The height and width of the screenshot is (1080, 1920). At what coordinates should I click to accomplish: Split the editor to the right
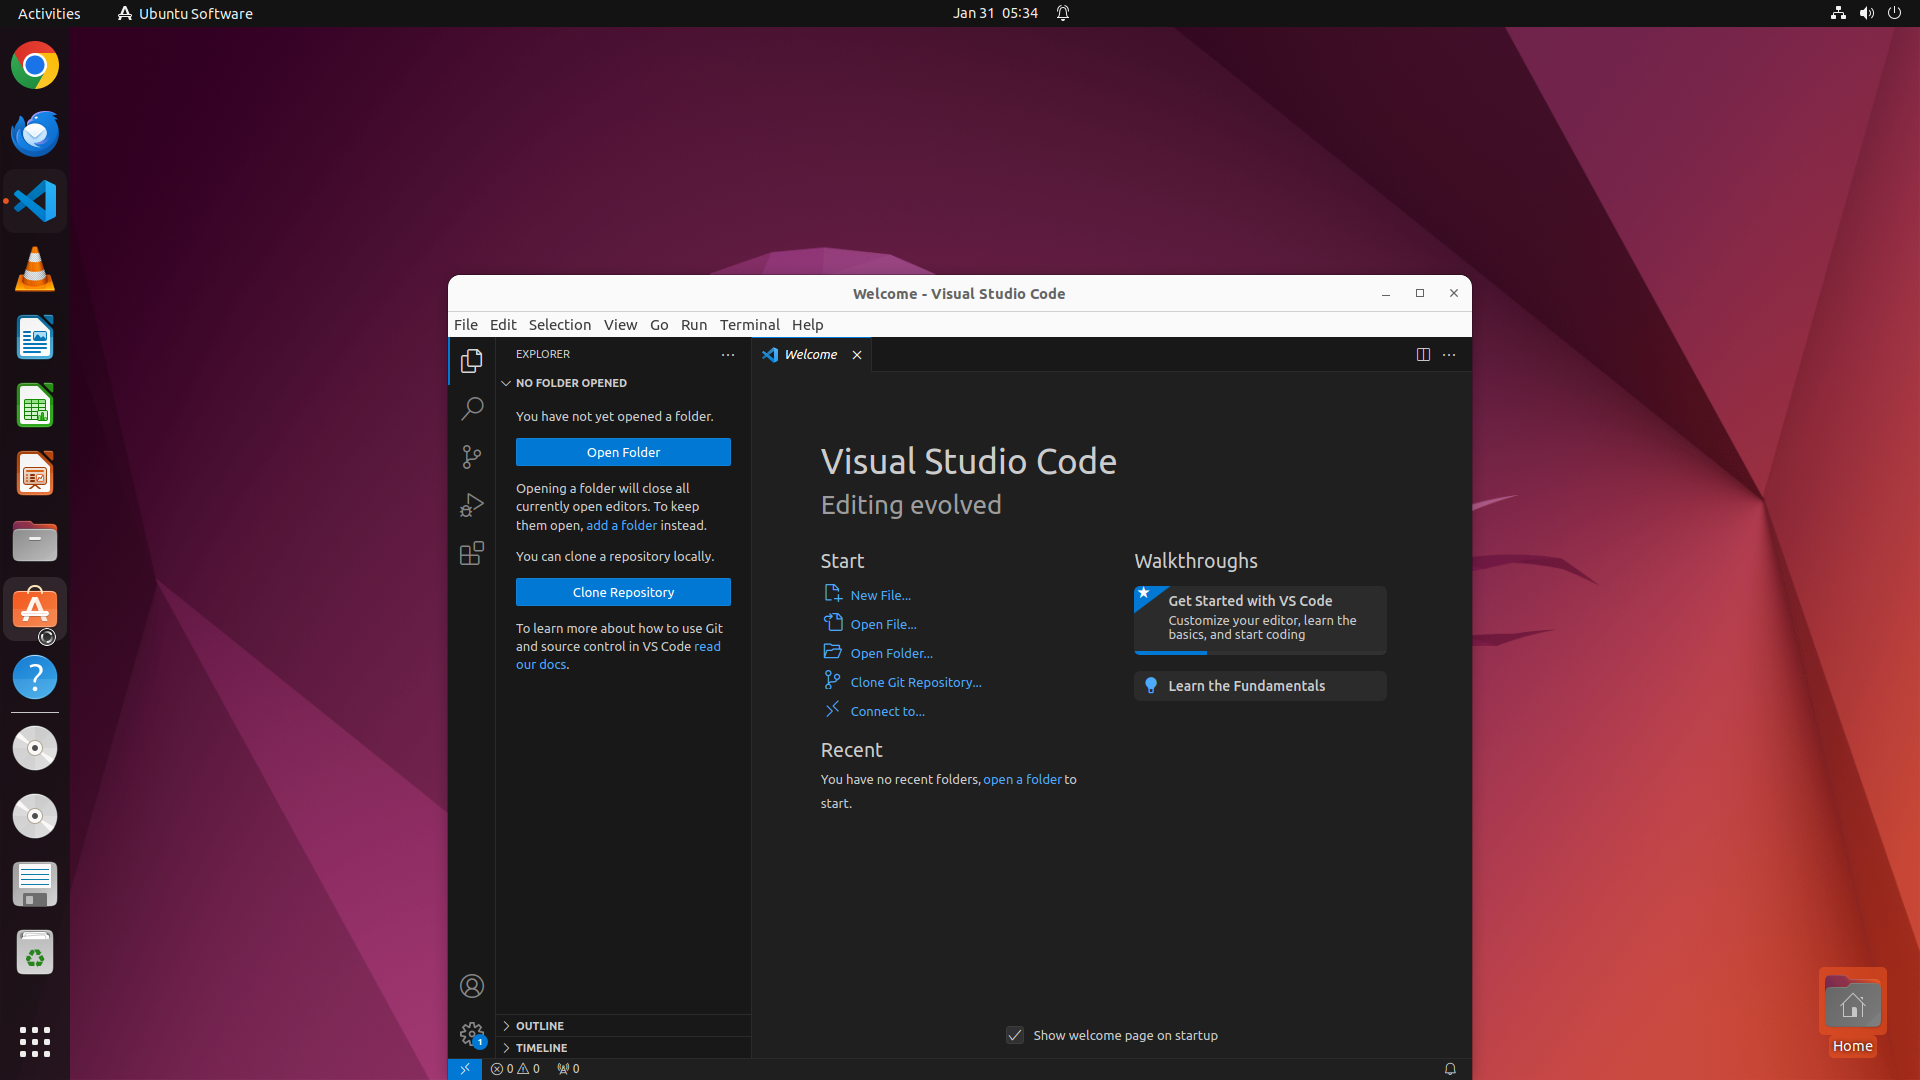click(1423, 355)
